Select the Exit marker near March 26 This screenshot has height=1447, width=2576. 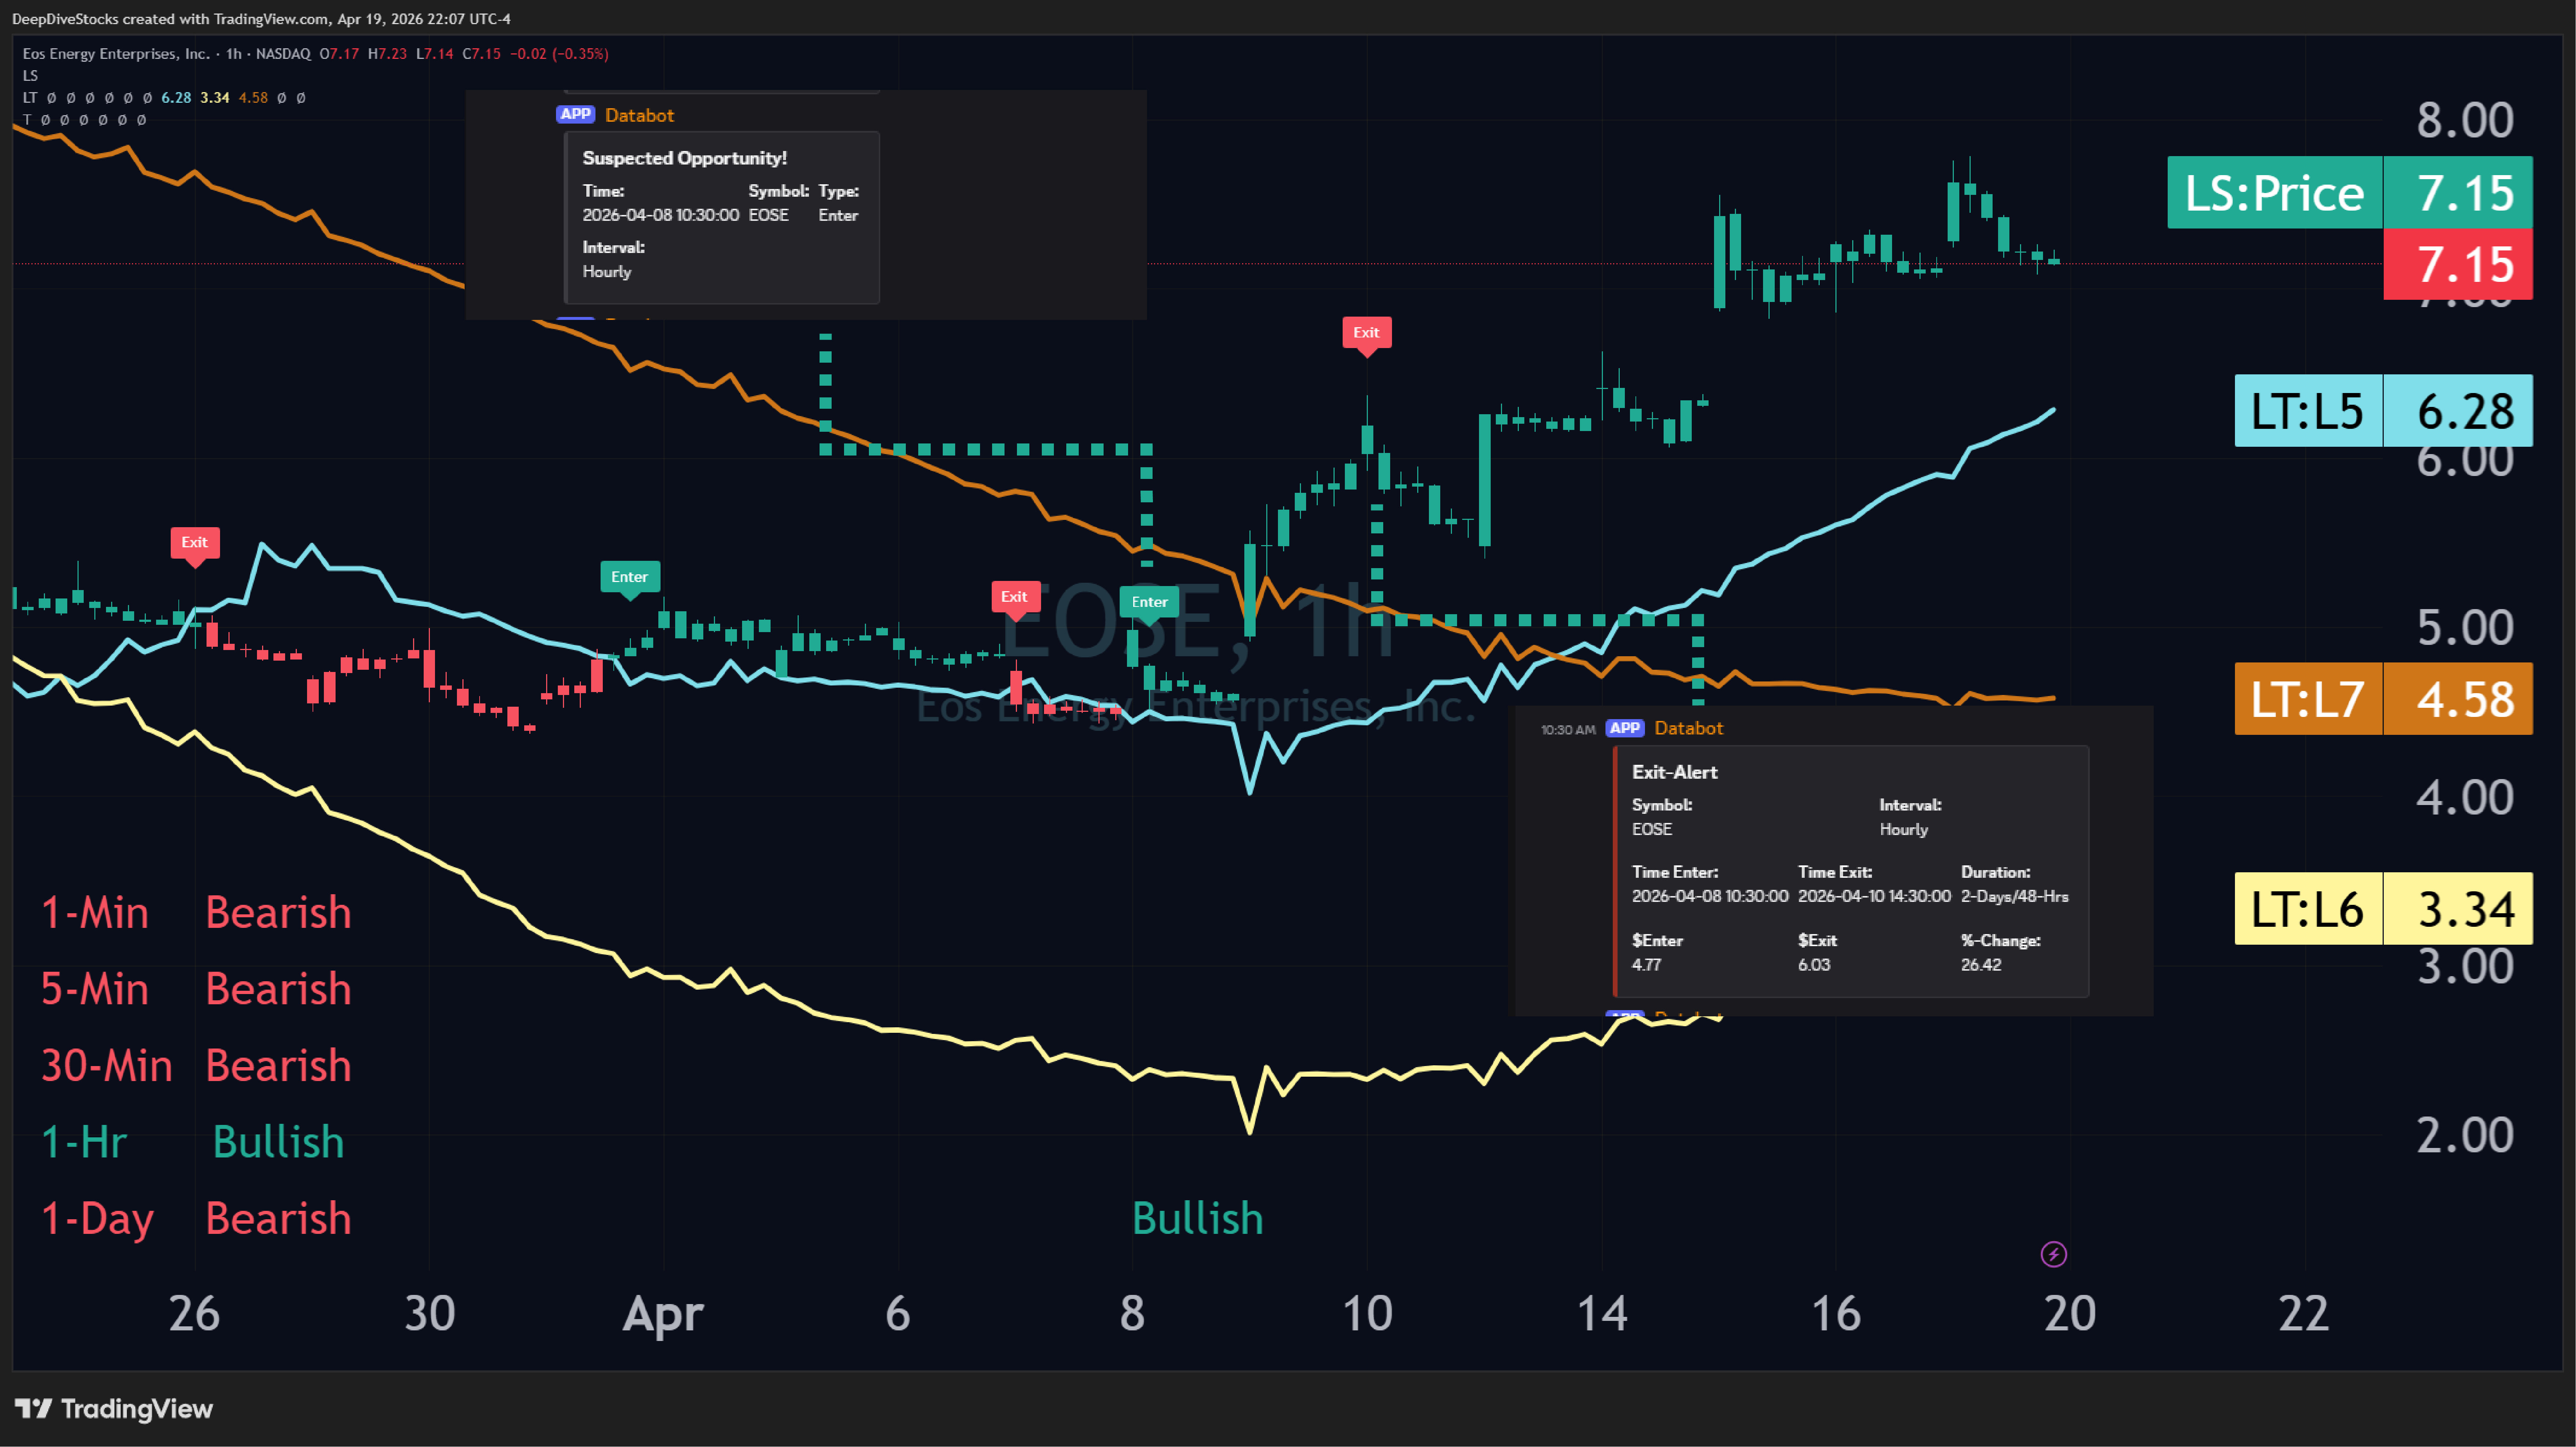click(x=194, y=542)
